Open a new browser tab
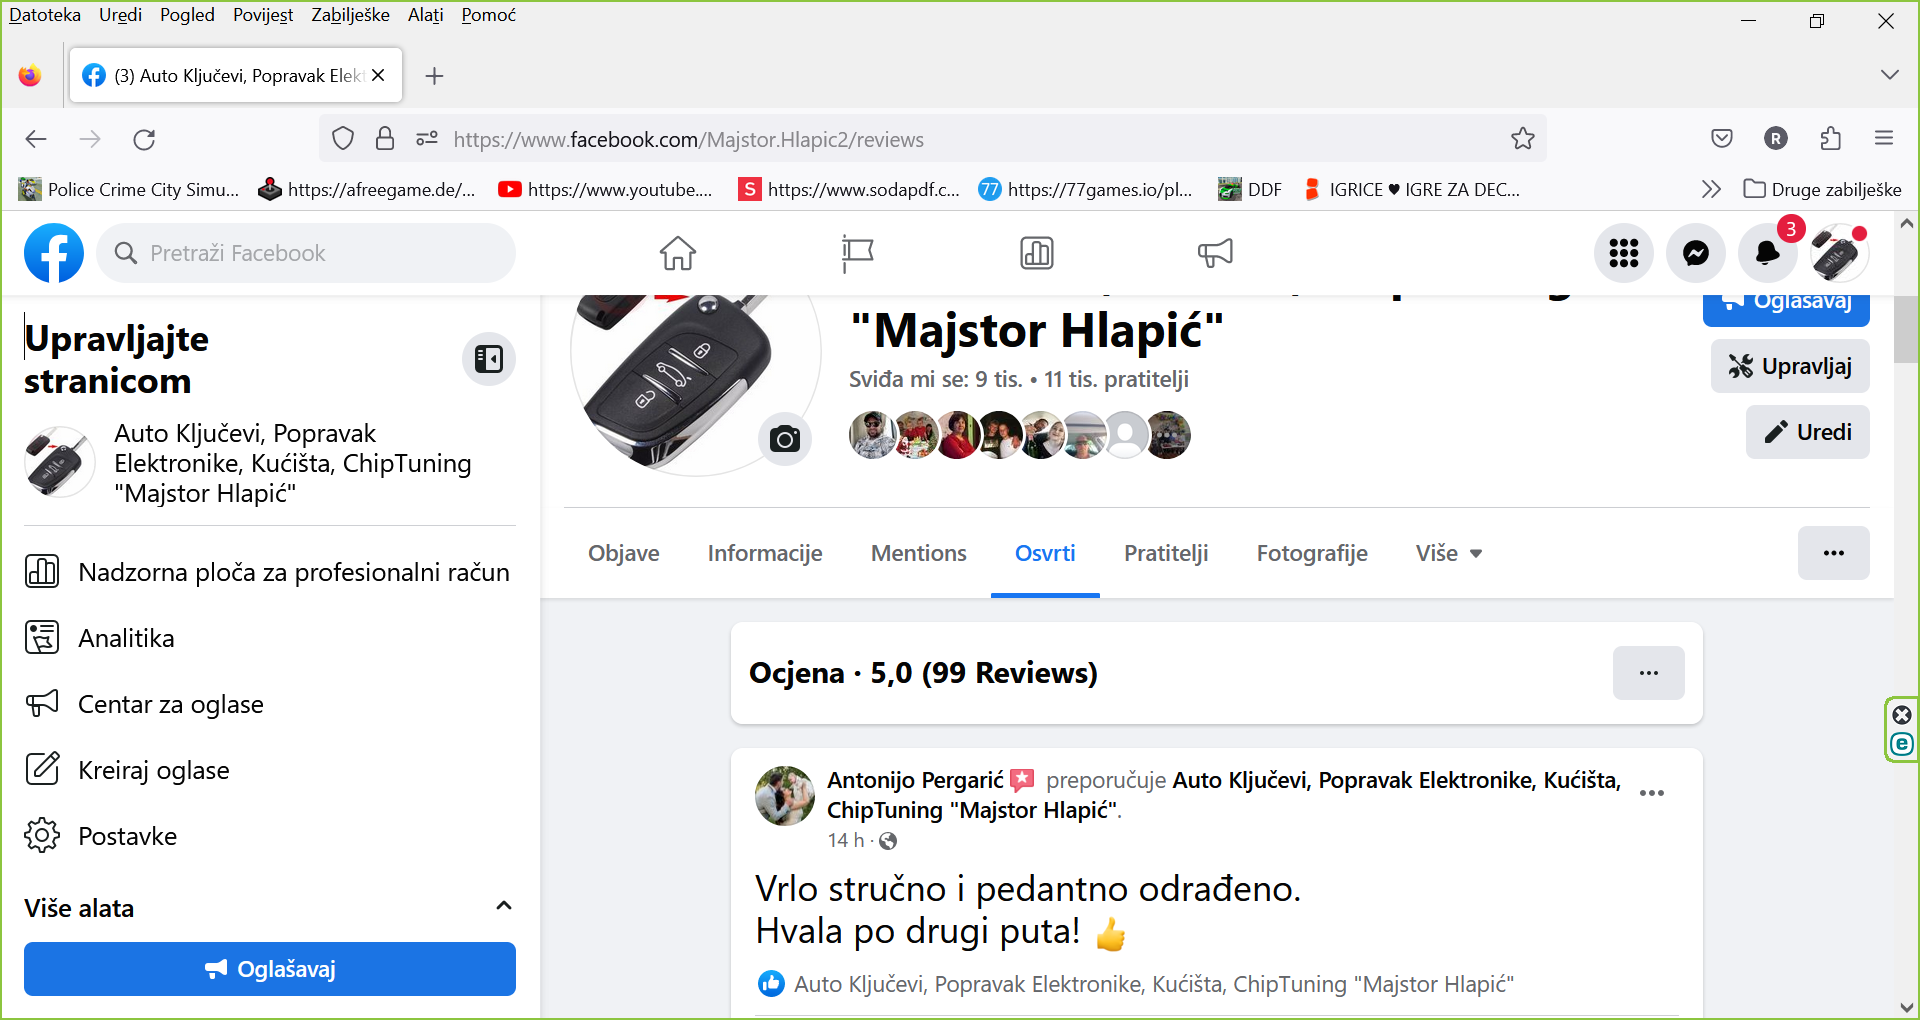Viewport: 1920px width, 1020px height. 434,76
